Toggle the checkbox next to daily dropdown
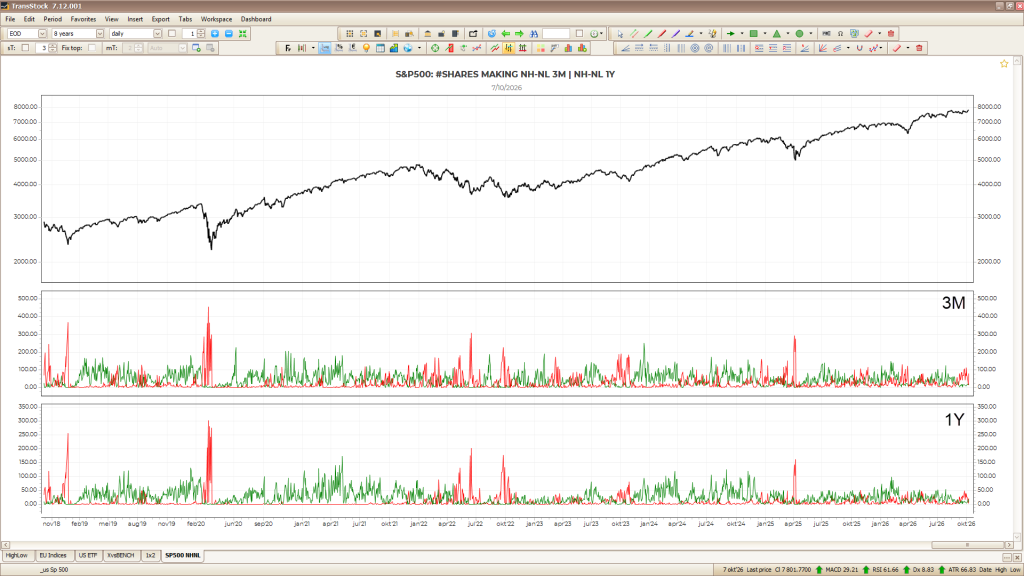 click(172, 33)
